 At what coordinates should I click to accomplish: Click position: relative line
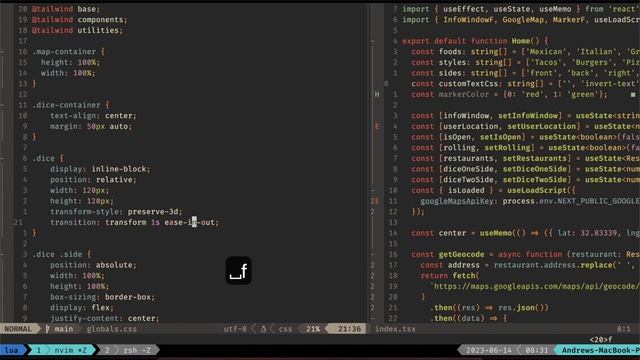click(93, 180)
